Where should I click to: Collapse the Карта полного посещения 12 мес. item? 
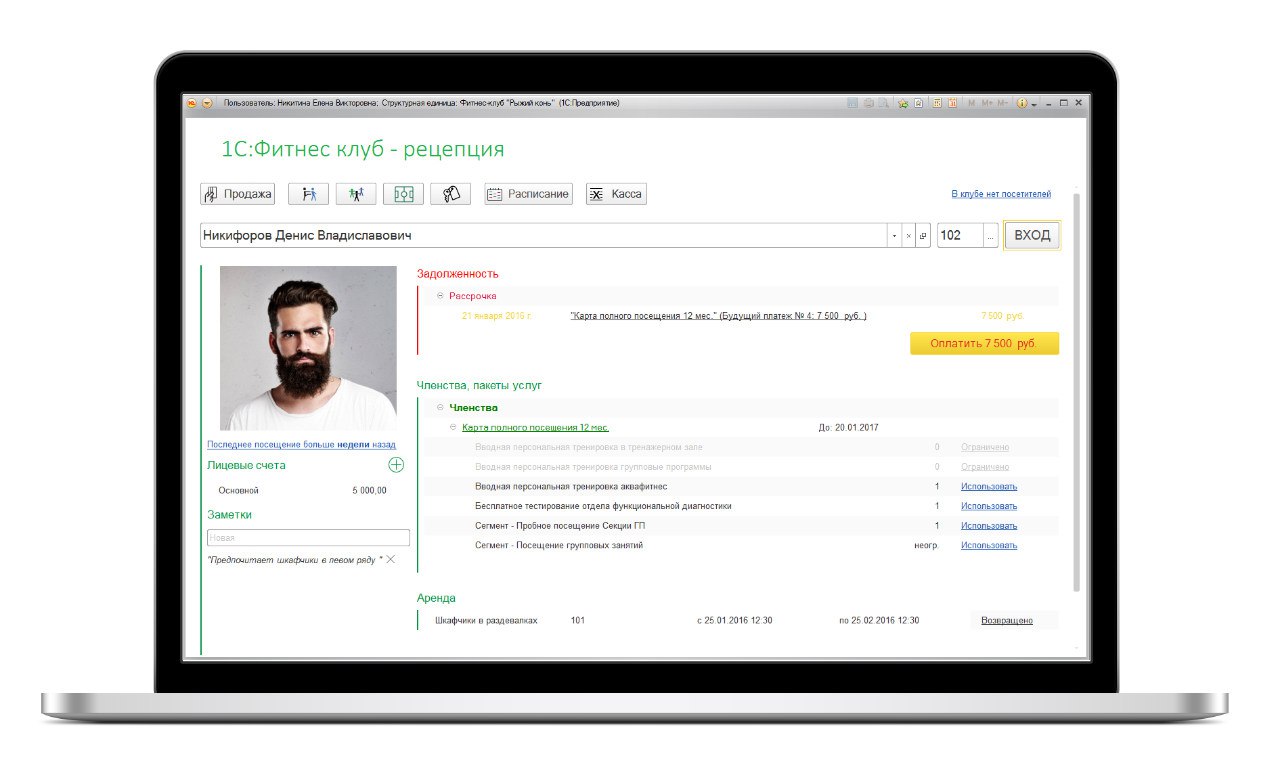[453, 427]
